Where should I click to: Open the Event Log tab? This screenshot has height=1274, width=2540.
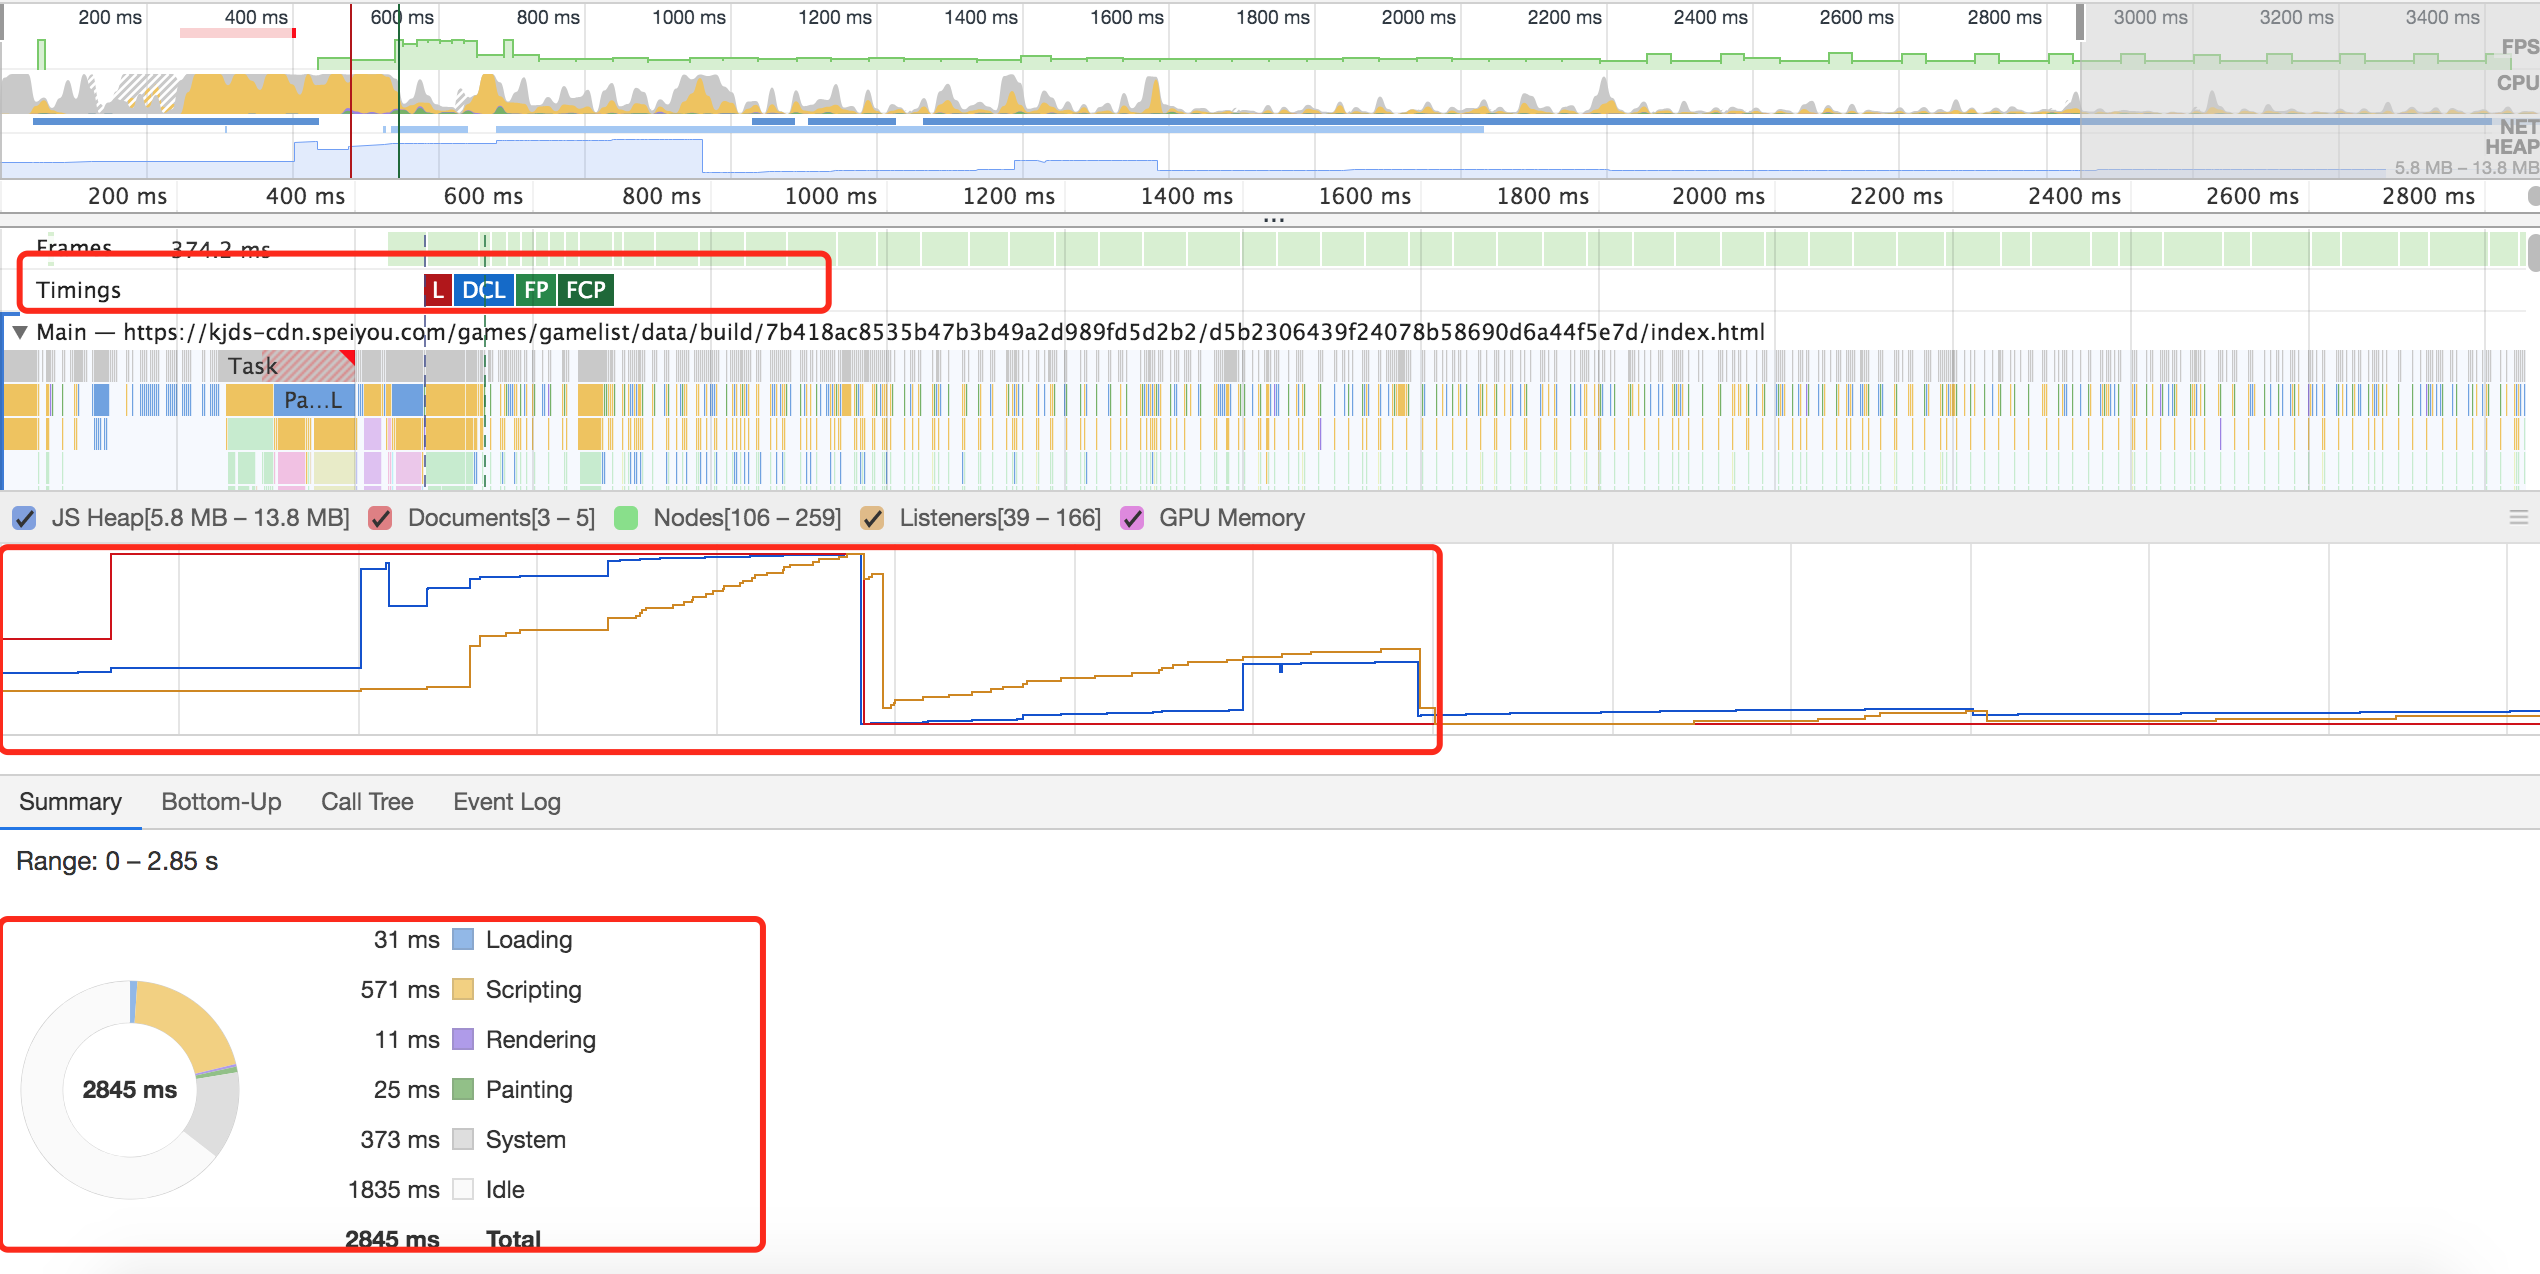coord(506,802)
